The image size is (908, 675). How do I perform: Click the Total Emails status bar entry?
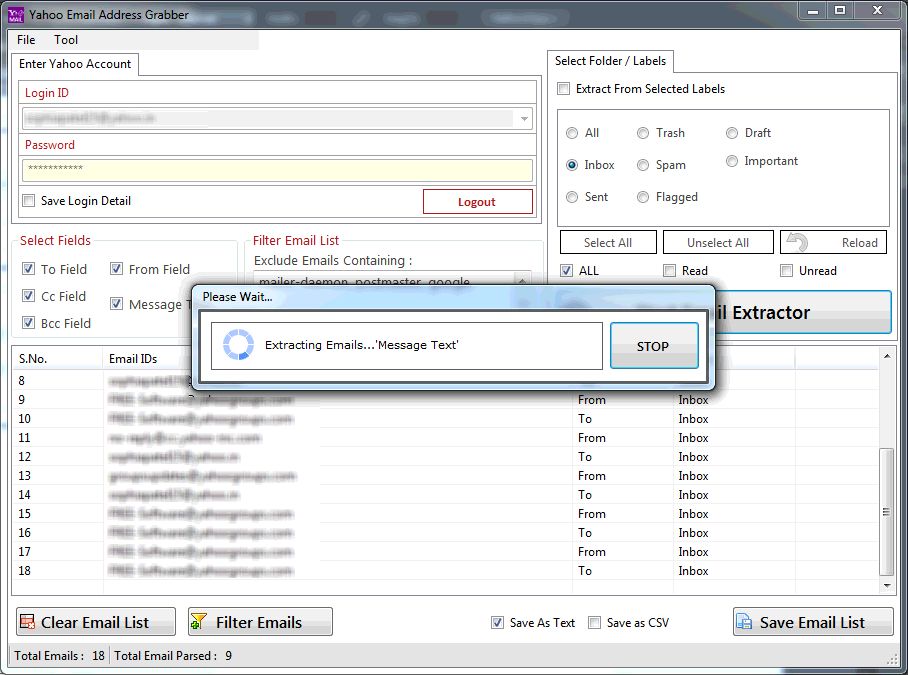point(59,655)
